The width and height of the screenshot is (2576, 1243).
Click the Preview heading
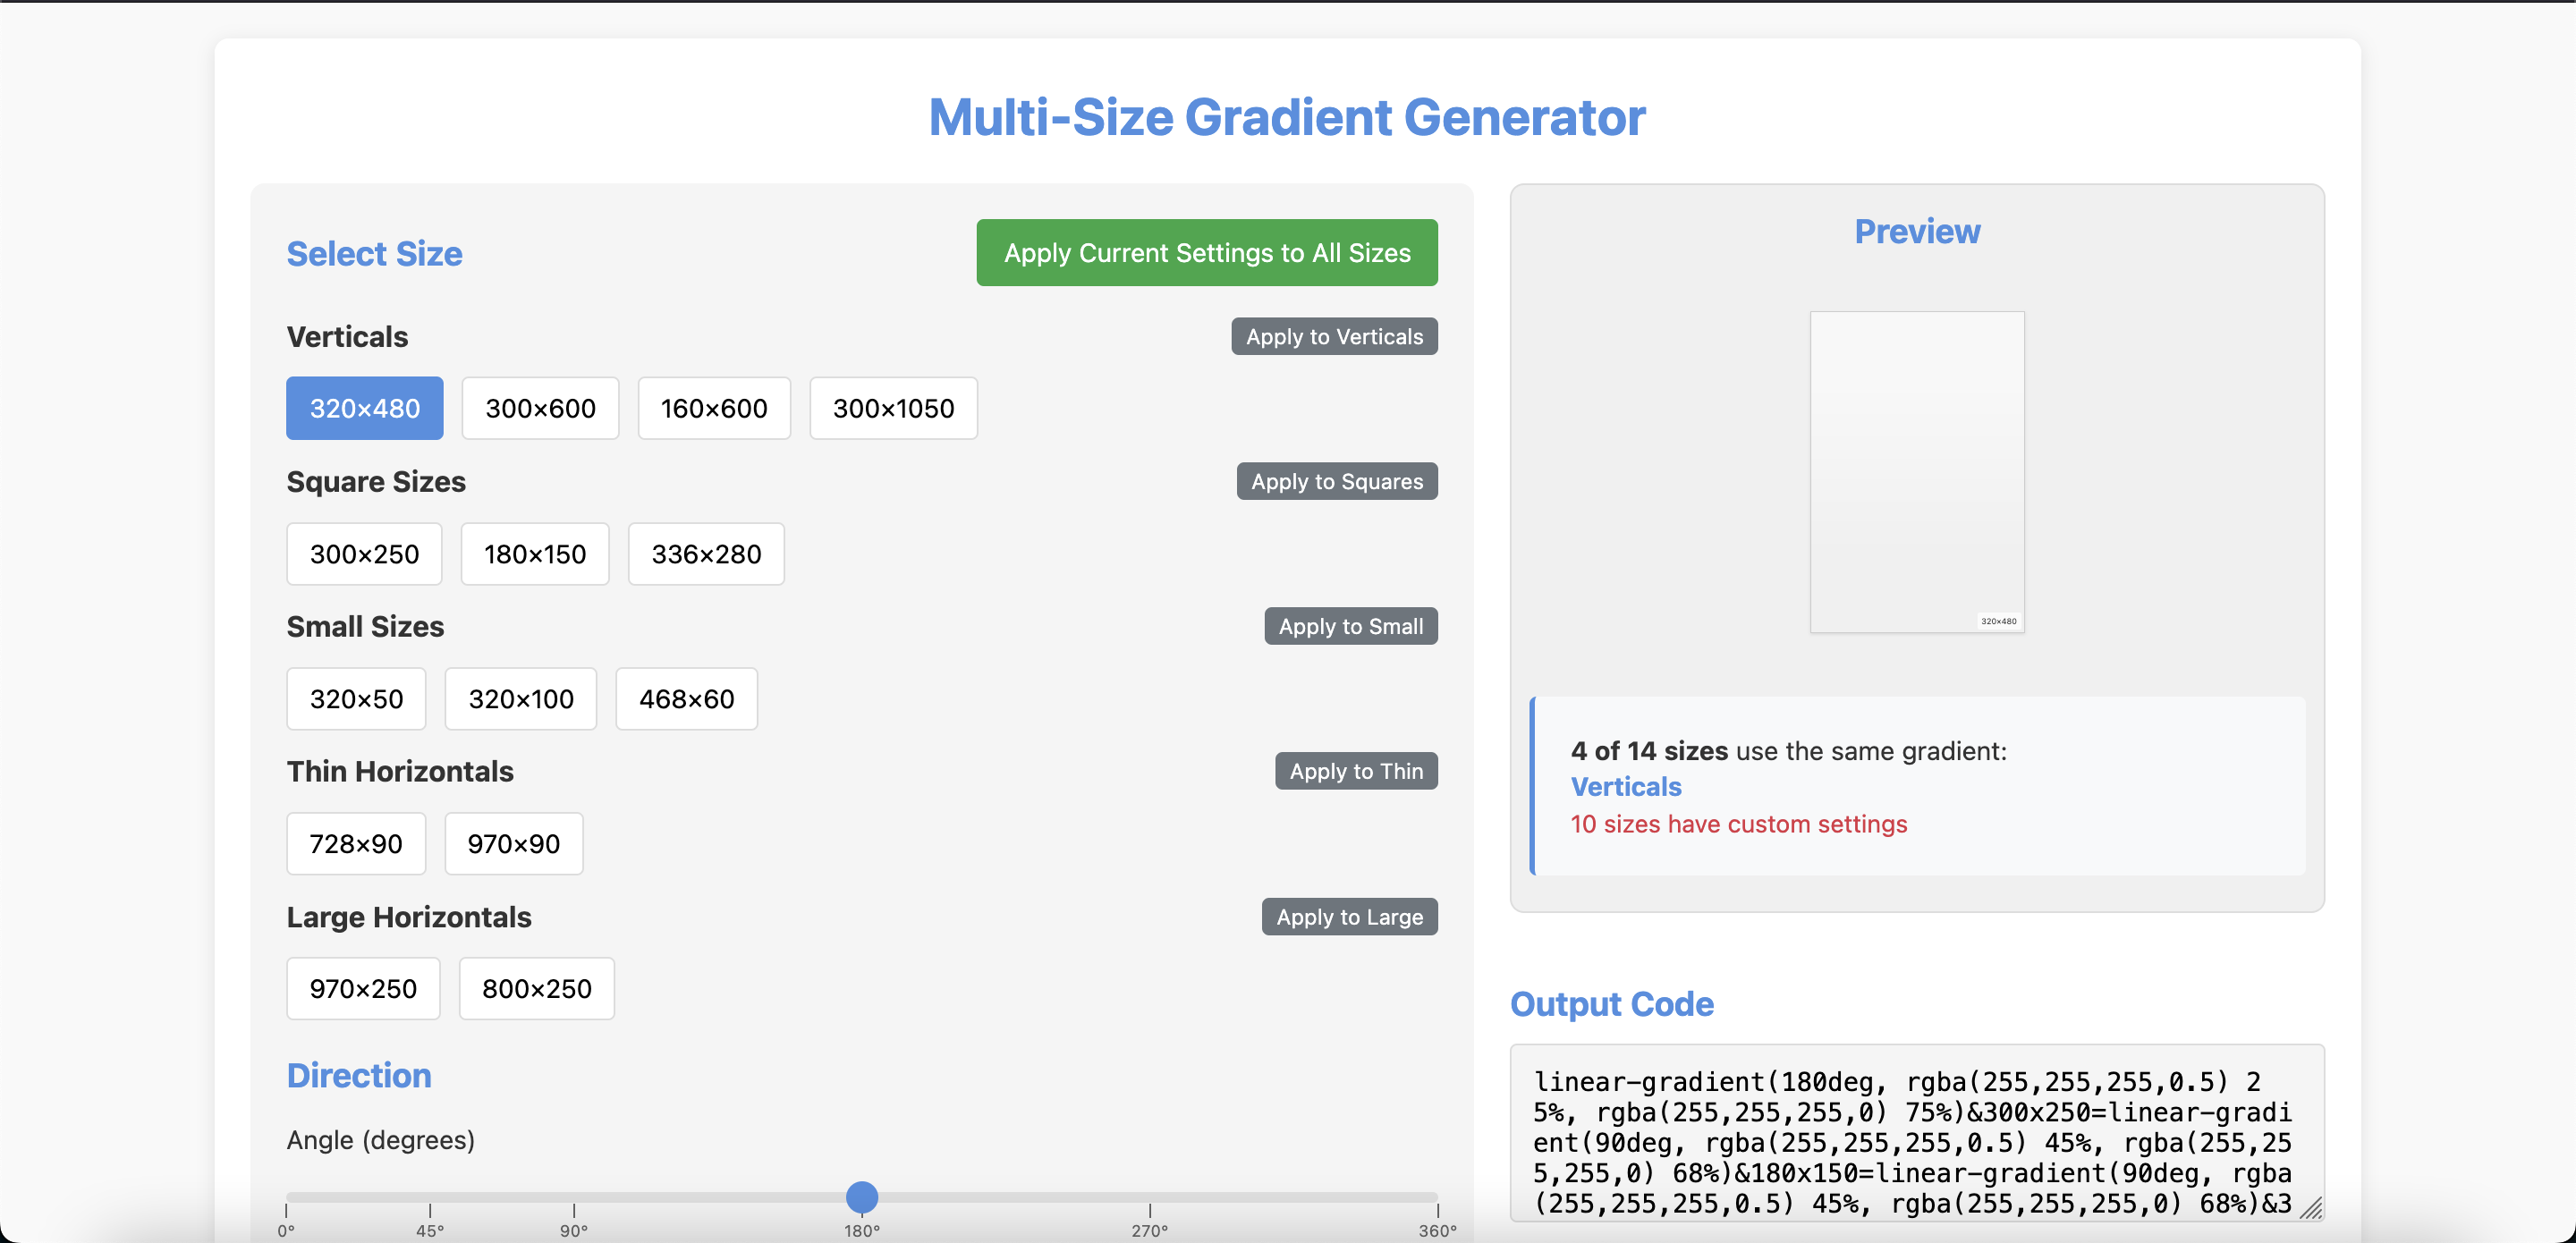click(x=1917, y=232)
